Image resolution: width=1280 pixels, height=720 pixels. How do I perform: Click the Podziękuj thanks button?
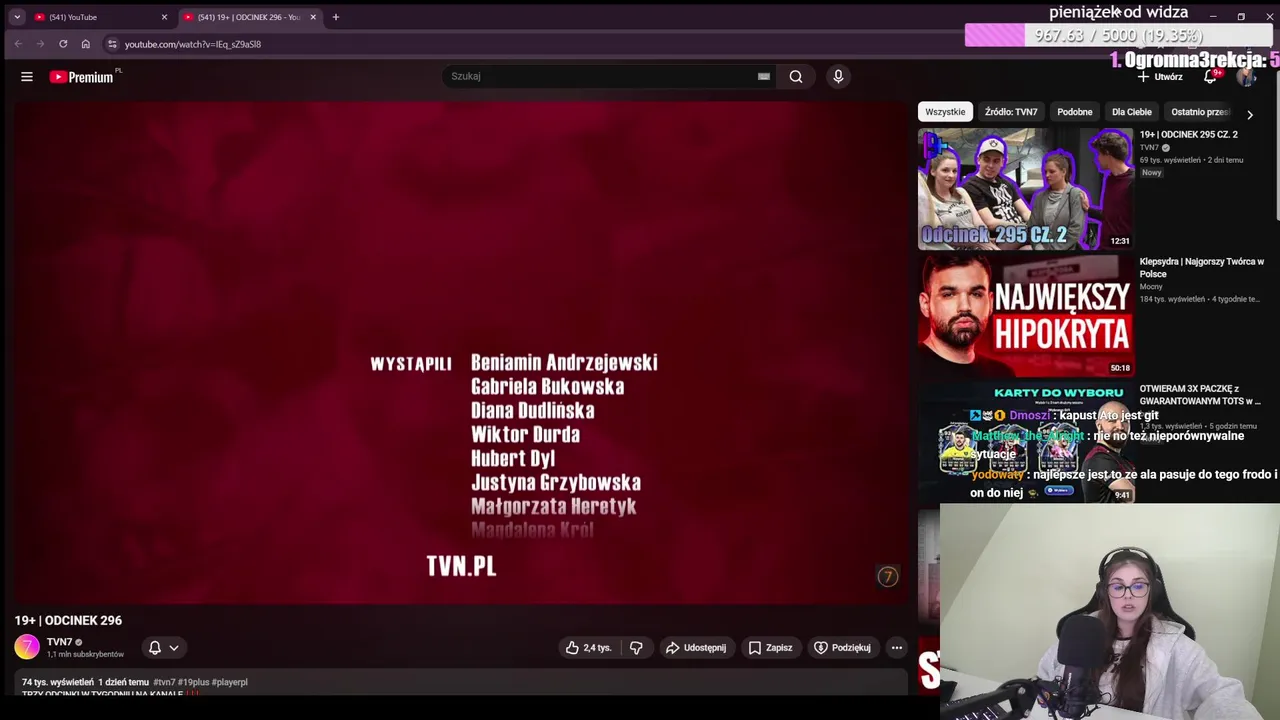pyautogui.click(x=842, y=648)
